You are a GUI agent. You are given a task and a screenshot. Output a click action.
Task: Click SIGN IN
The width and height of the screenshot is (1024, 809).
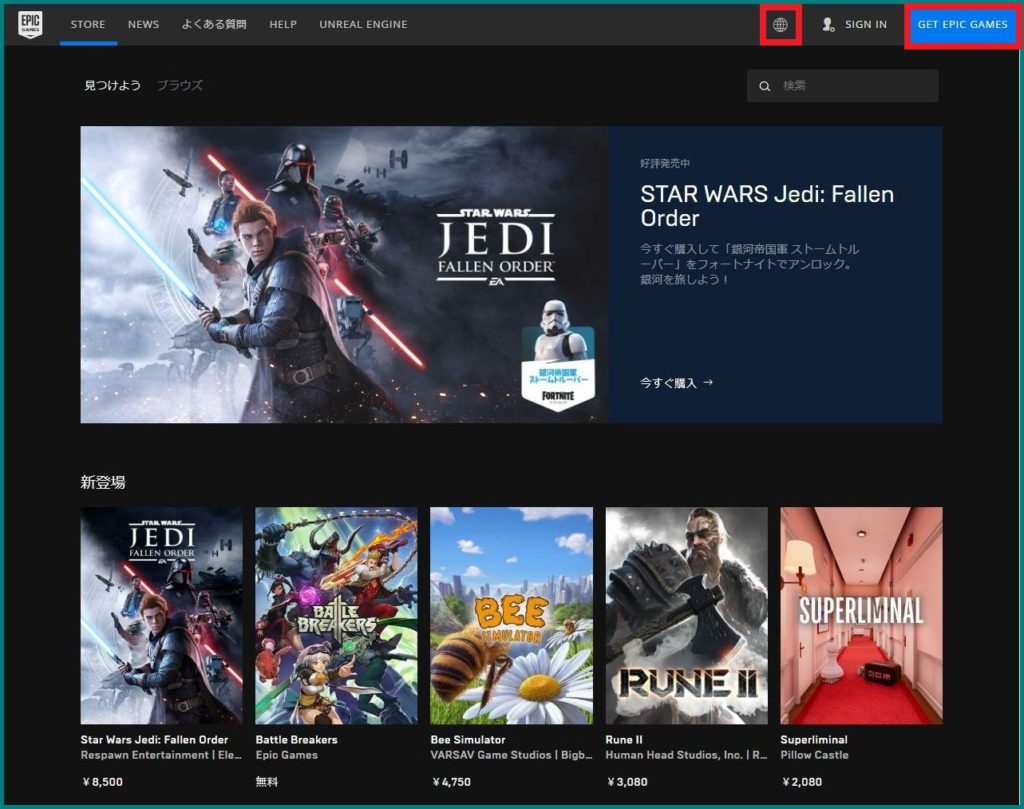pos(866,24)
